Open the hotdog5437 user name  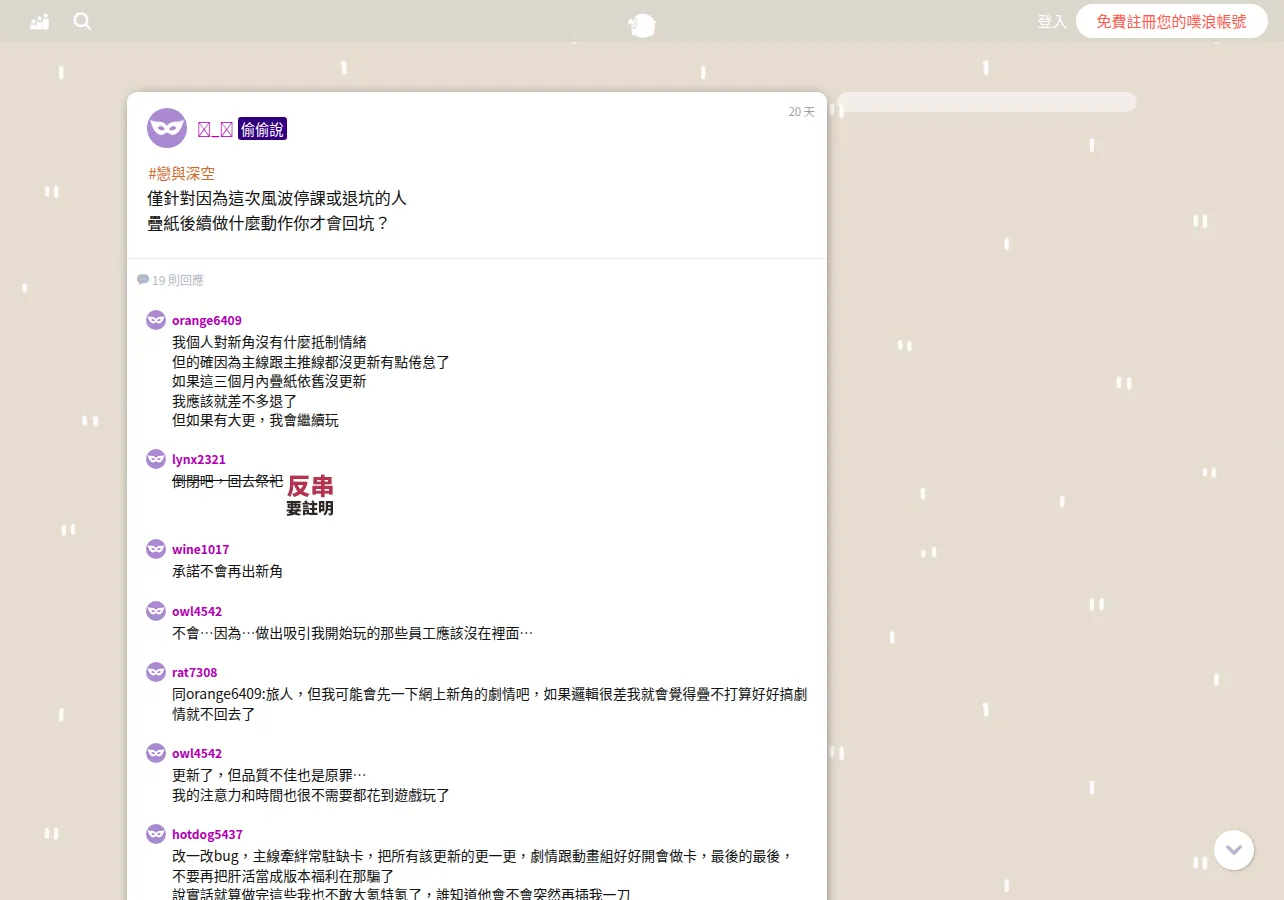(x=207, y=834)
